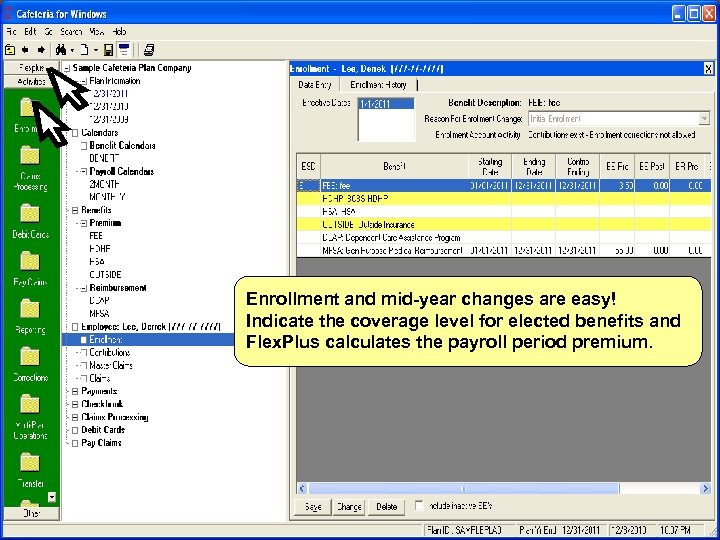
Task: Select the DCAP reimbursement node
Action: pyautogui.click(x=99, y=301)
